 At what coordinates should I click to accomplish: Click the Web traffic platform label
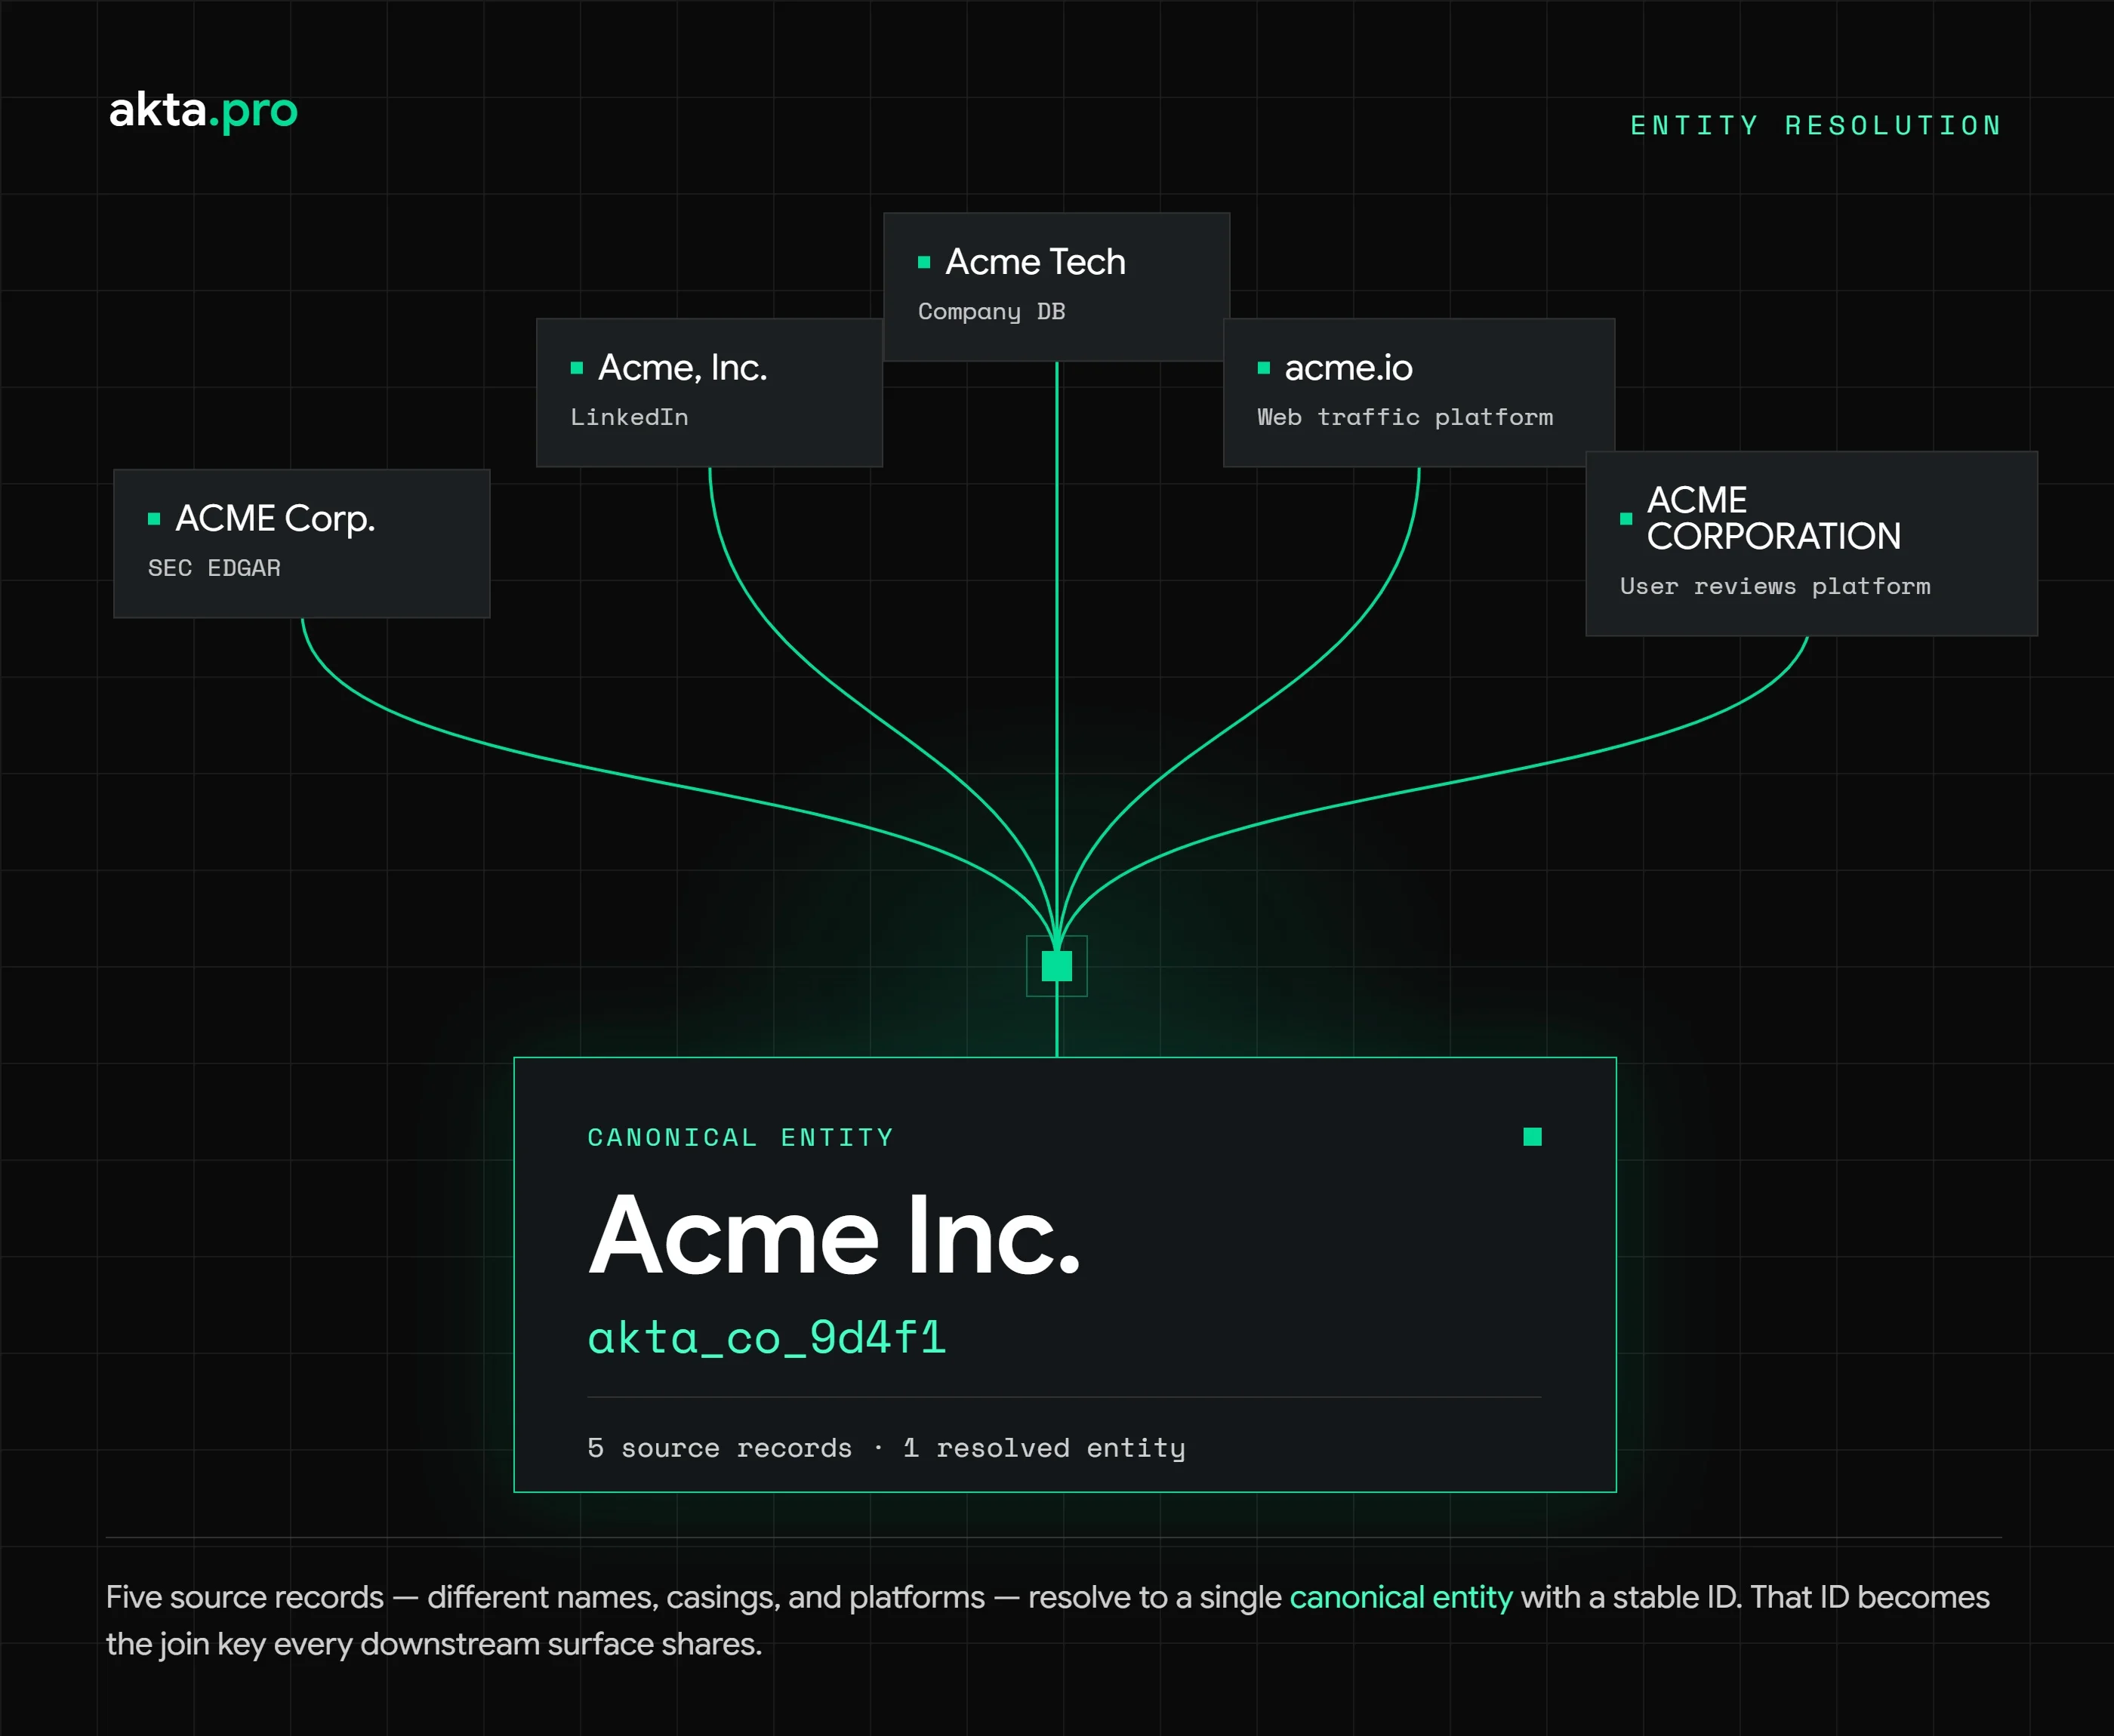point(1405,417)
